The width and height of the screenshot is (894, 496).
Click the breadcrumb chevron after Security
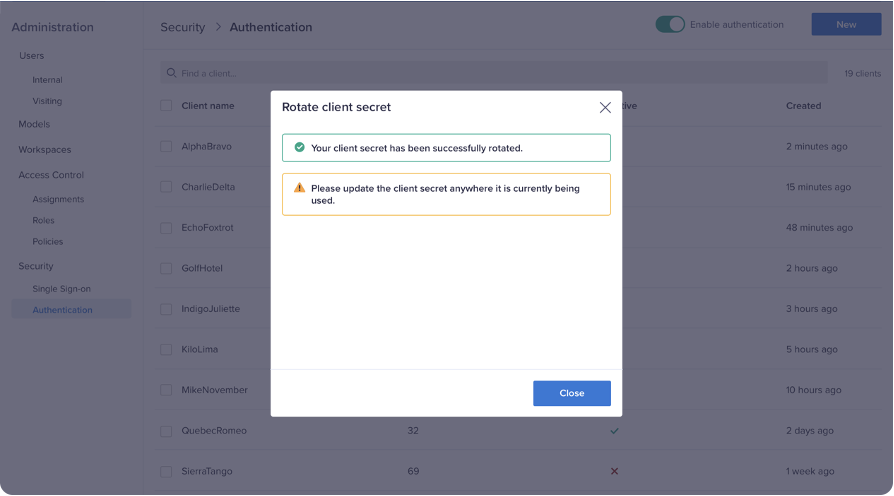[218, 27]
